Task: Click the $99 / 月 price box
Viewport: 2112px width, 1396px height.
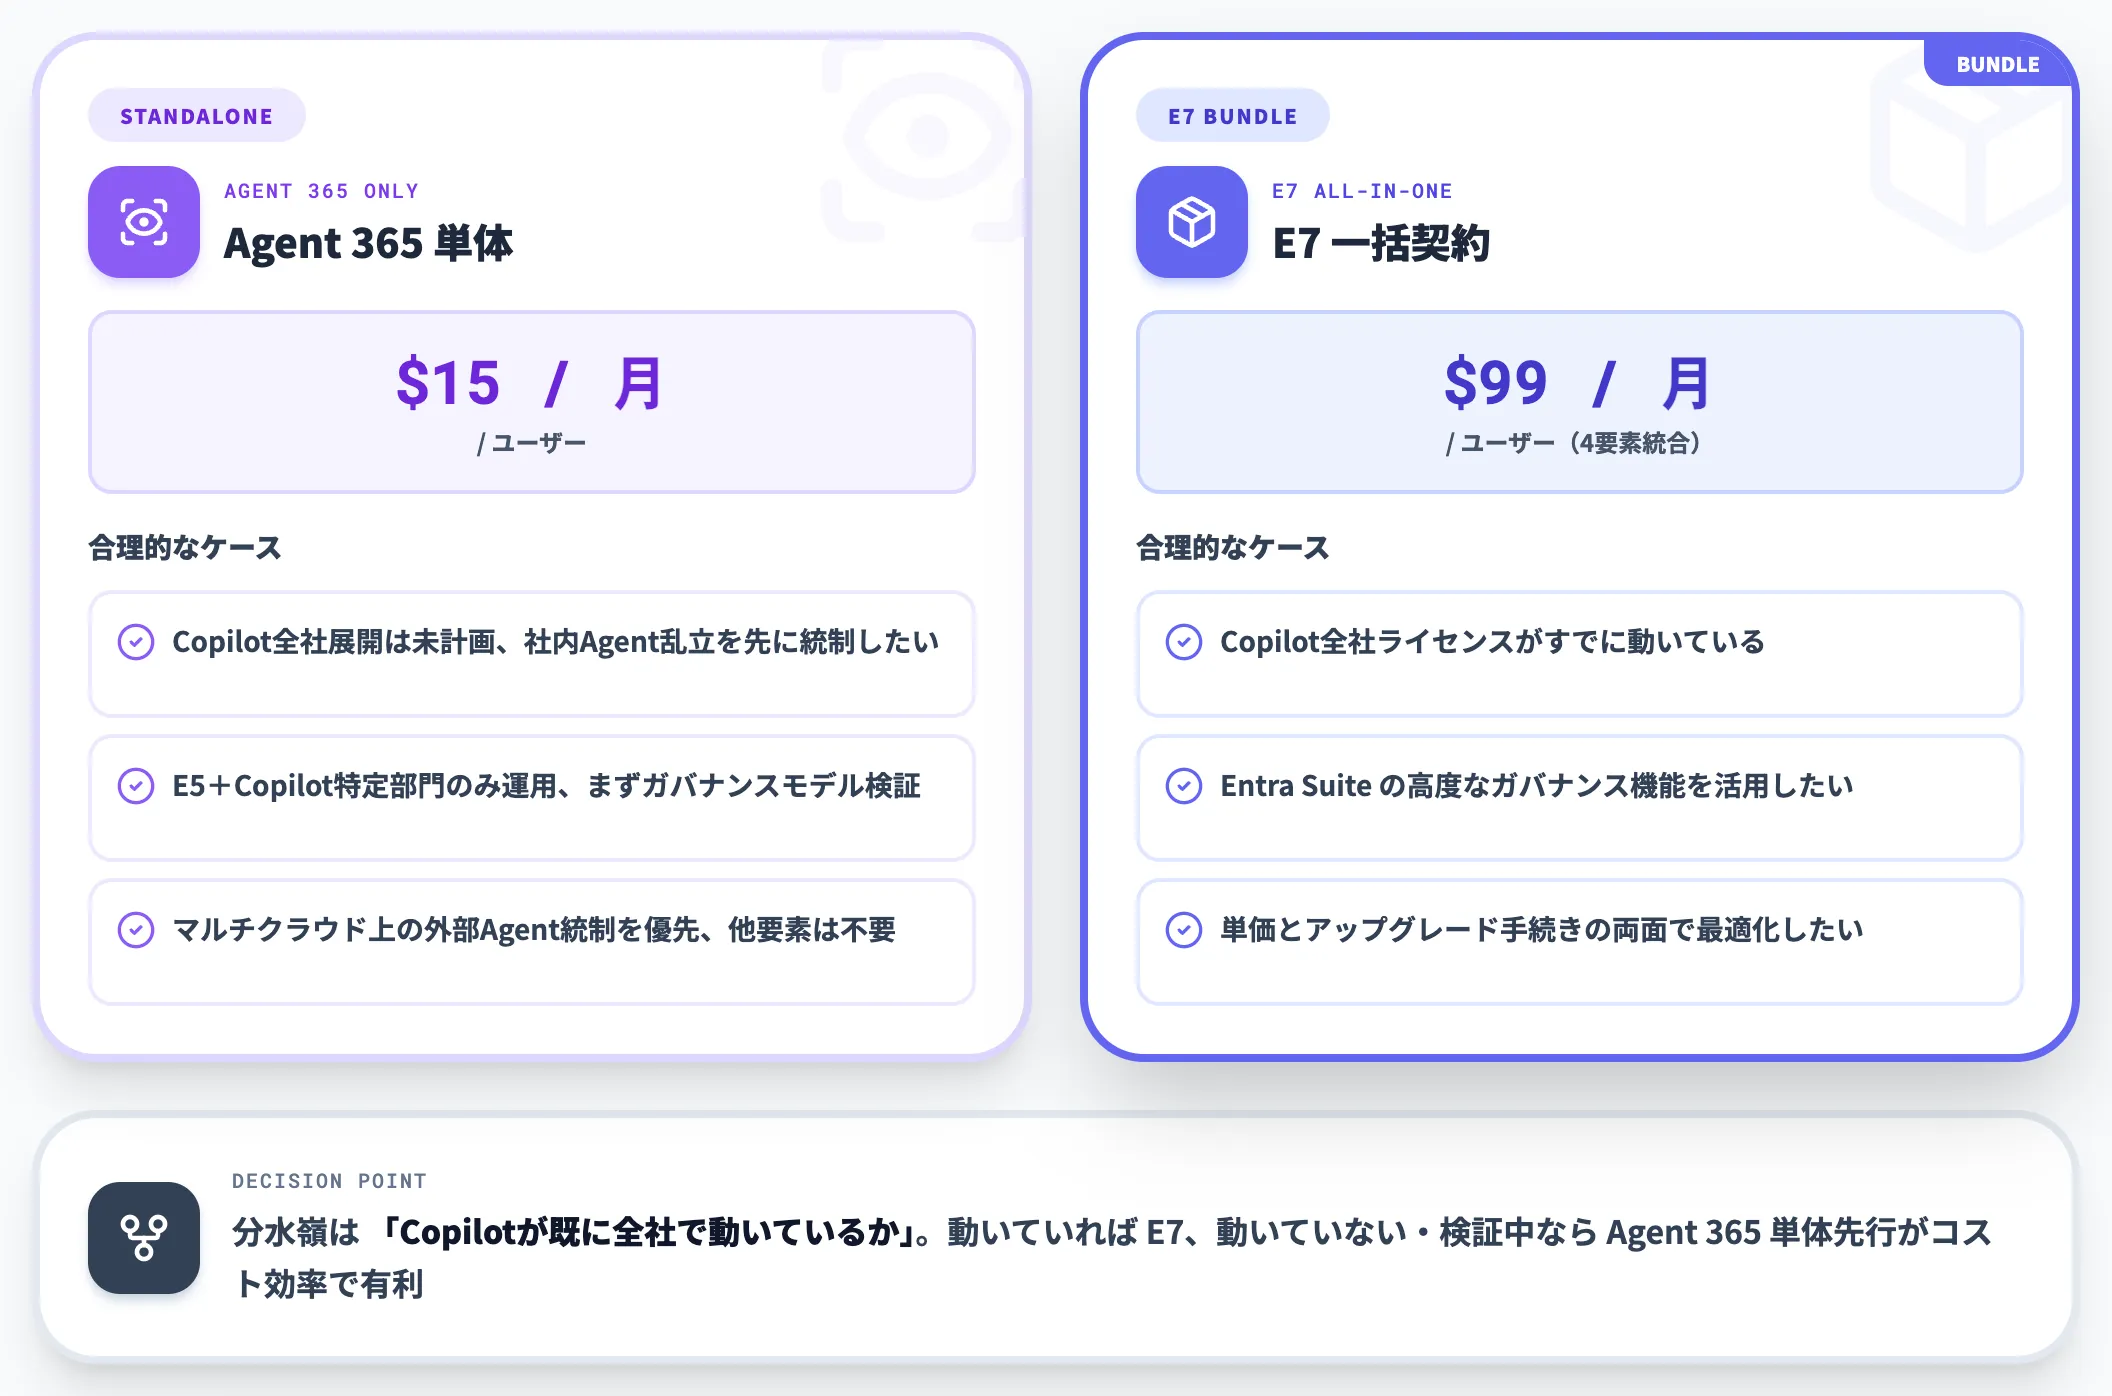Action: click(1580, 402)
